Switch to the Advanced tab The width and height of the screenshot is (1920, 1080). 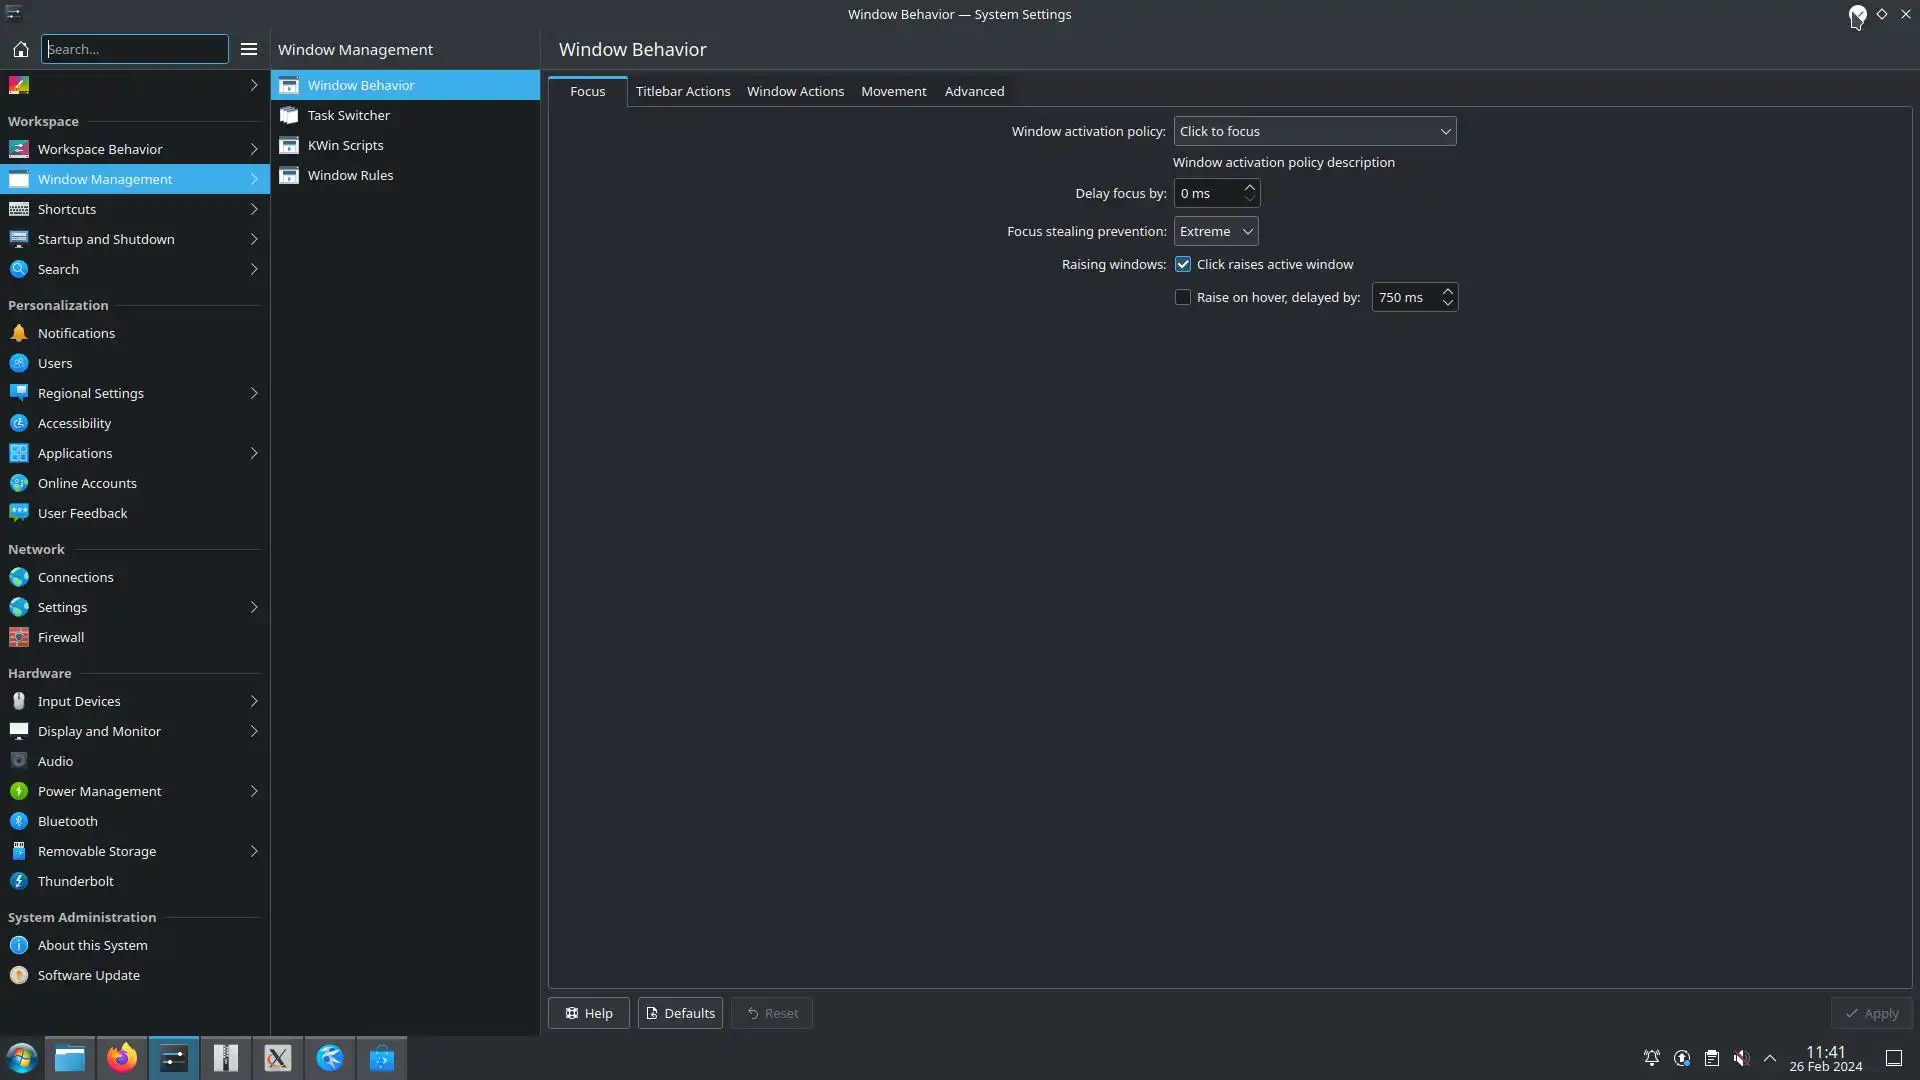(x=974, y=91)
